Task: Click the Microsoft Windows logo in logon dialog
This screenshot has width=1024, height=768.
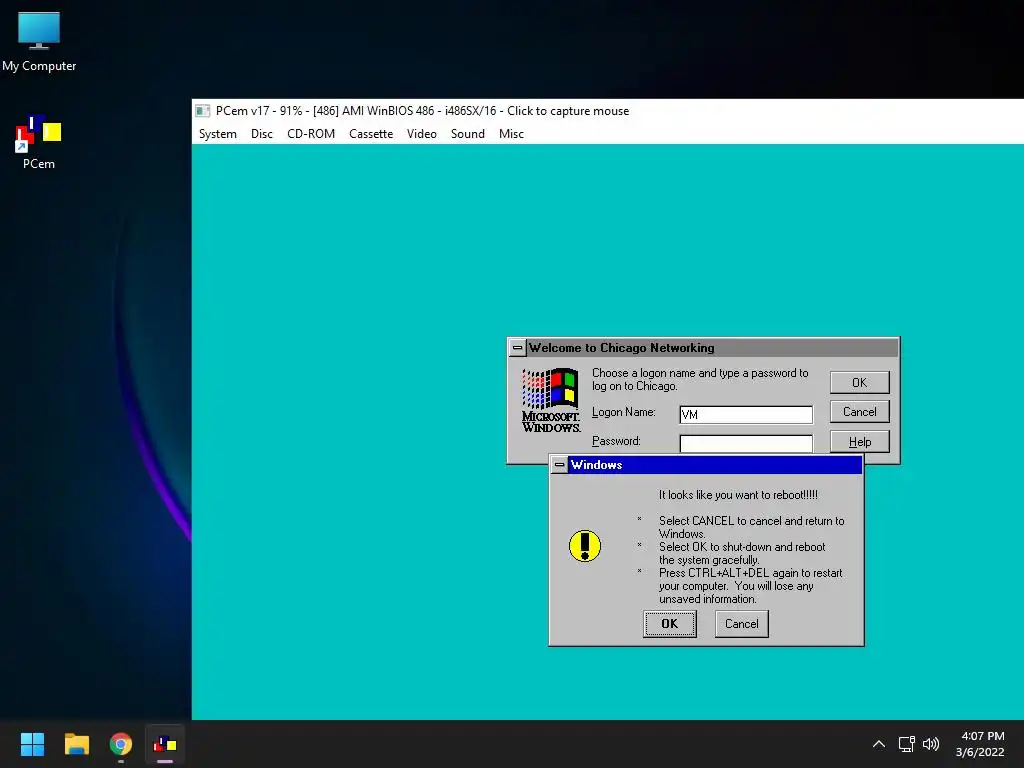Action: click(x=551, y=400)
